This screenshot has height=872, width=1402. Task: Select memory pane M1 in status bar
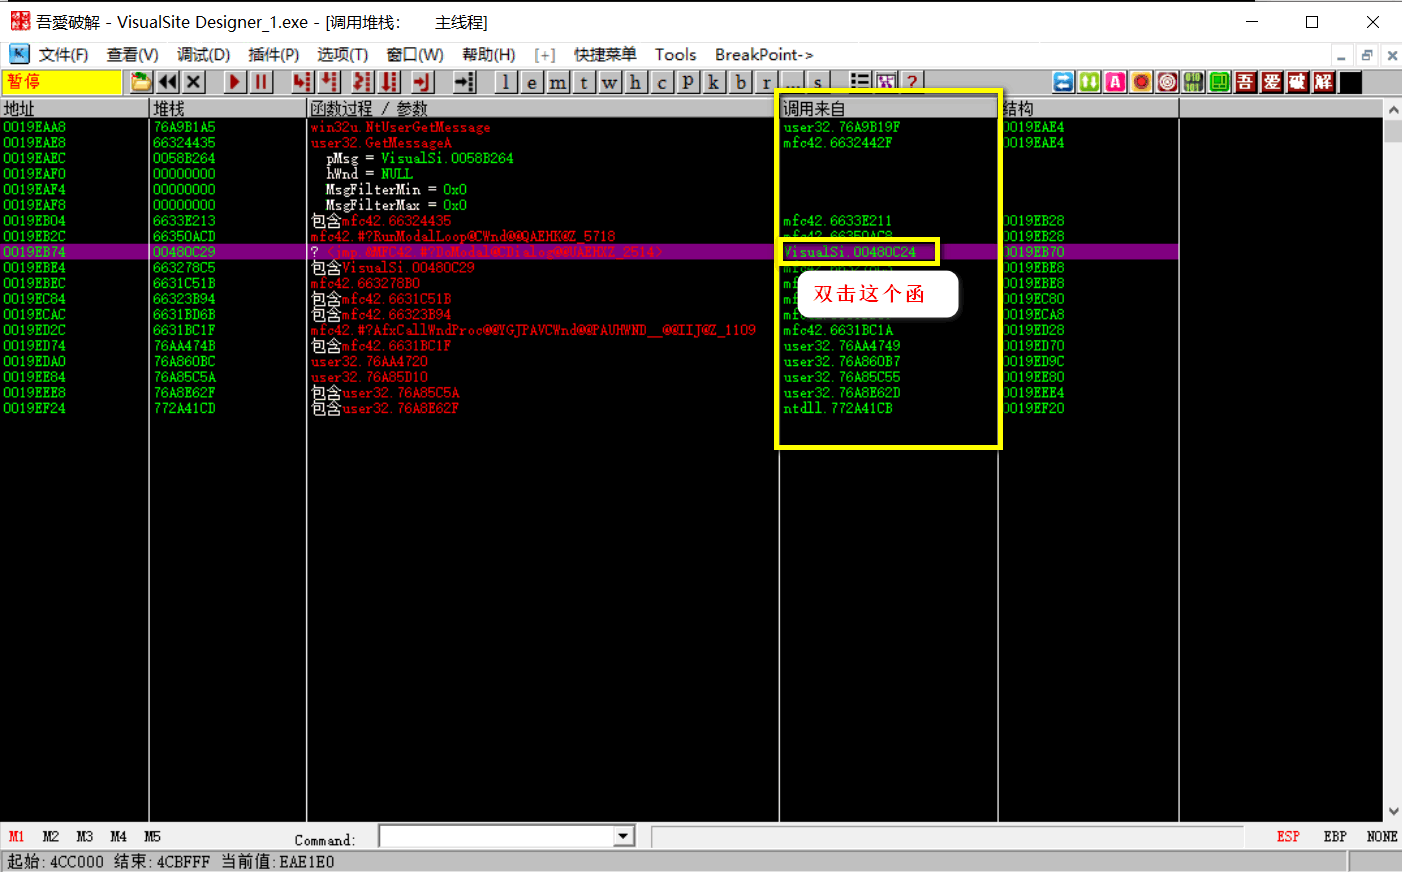click(16, 836)
